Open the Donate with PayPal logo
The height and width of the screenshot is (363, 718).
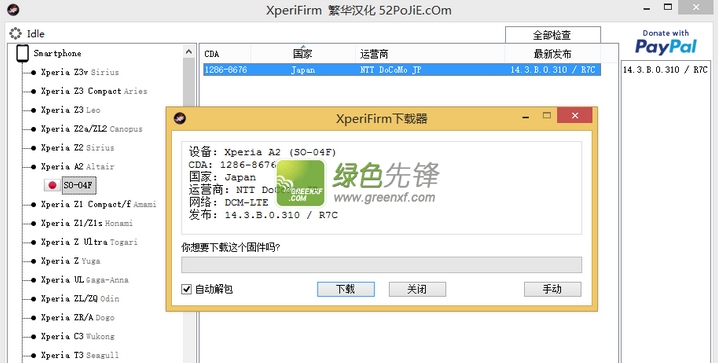[x=666, y=43]
